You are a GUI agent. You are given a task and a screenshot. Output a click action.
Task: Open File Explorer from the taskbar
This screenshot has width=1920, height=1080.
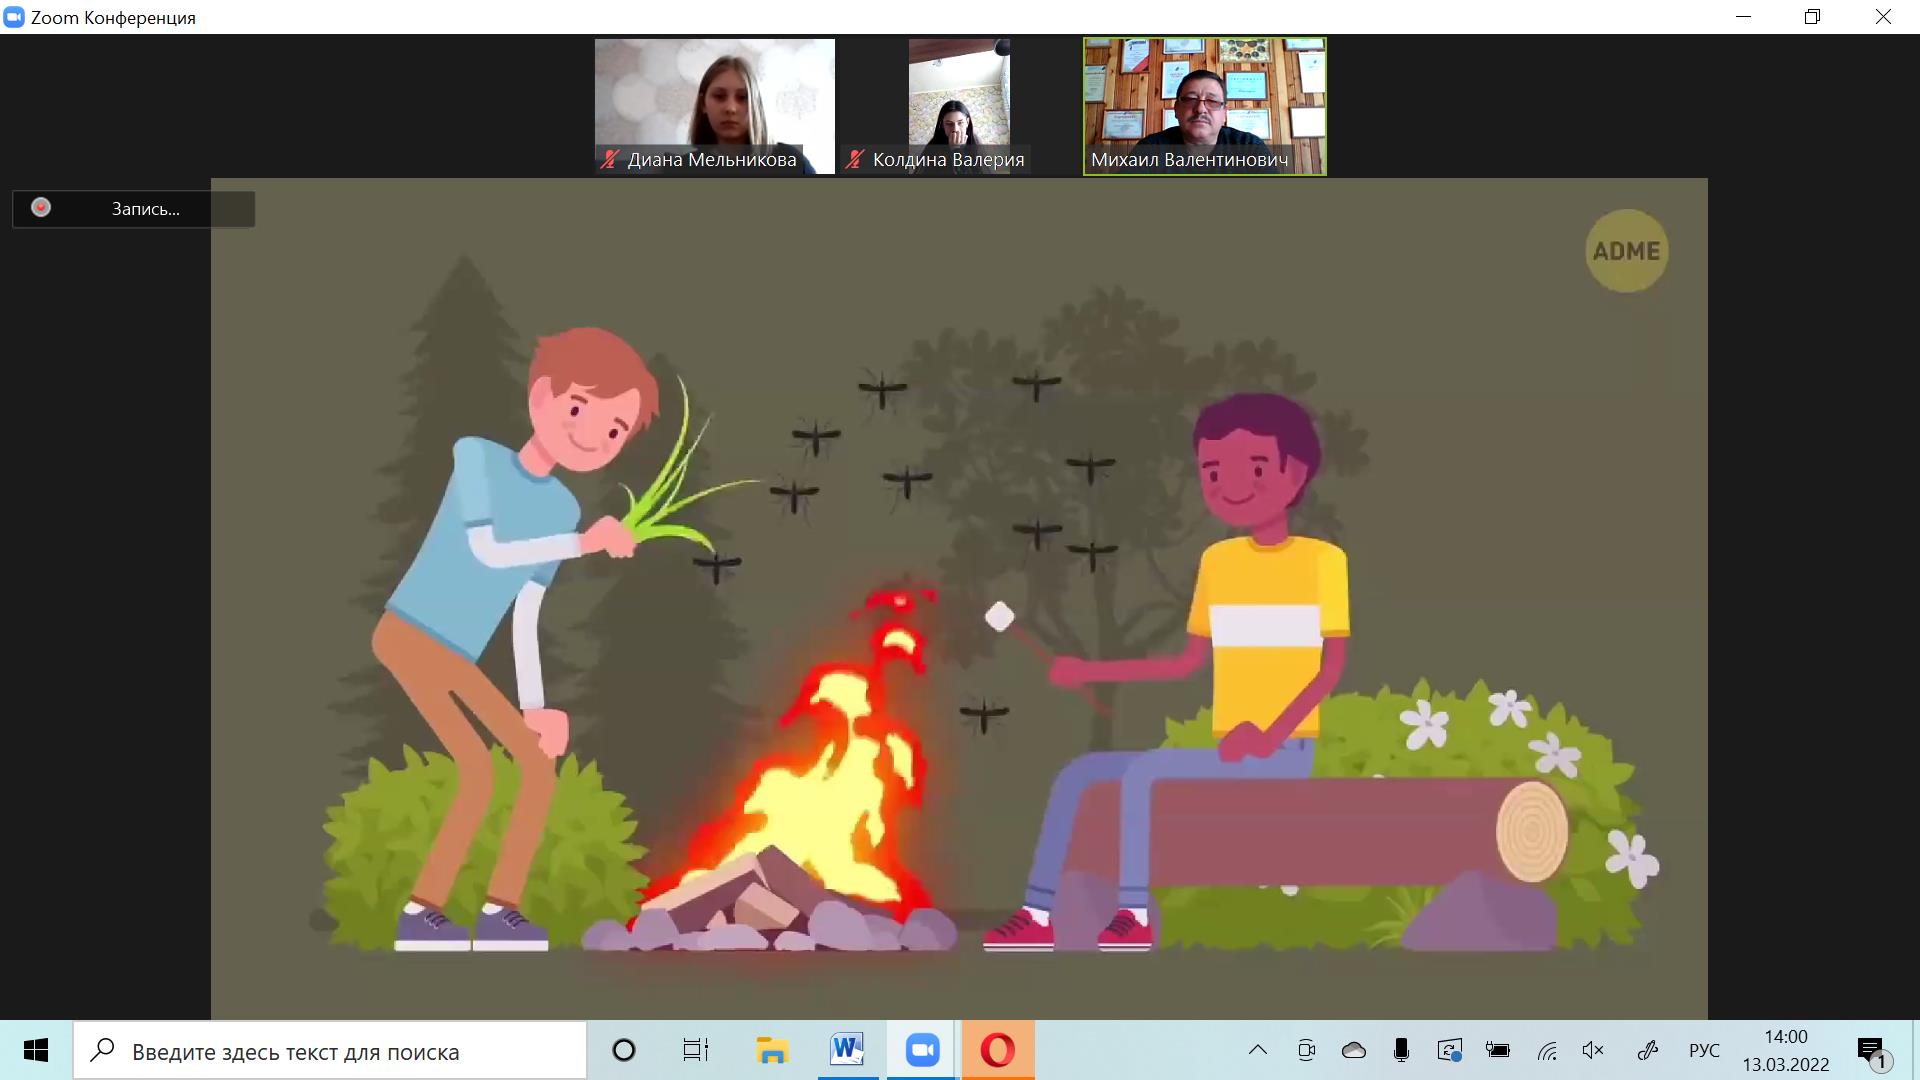(x=771, y=1050)
